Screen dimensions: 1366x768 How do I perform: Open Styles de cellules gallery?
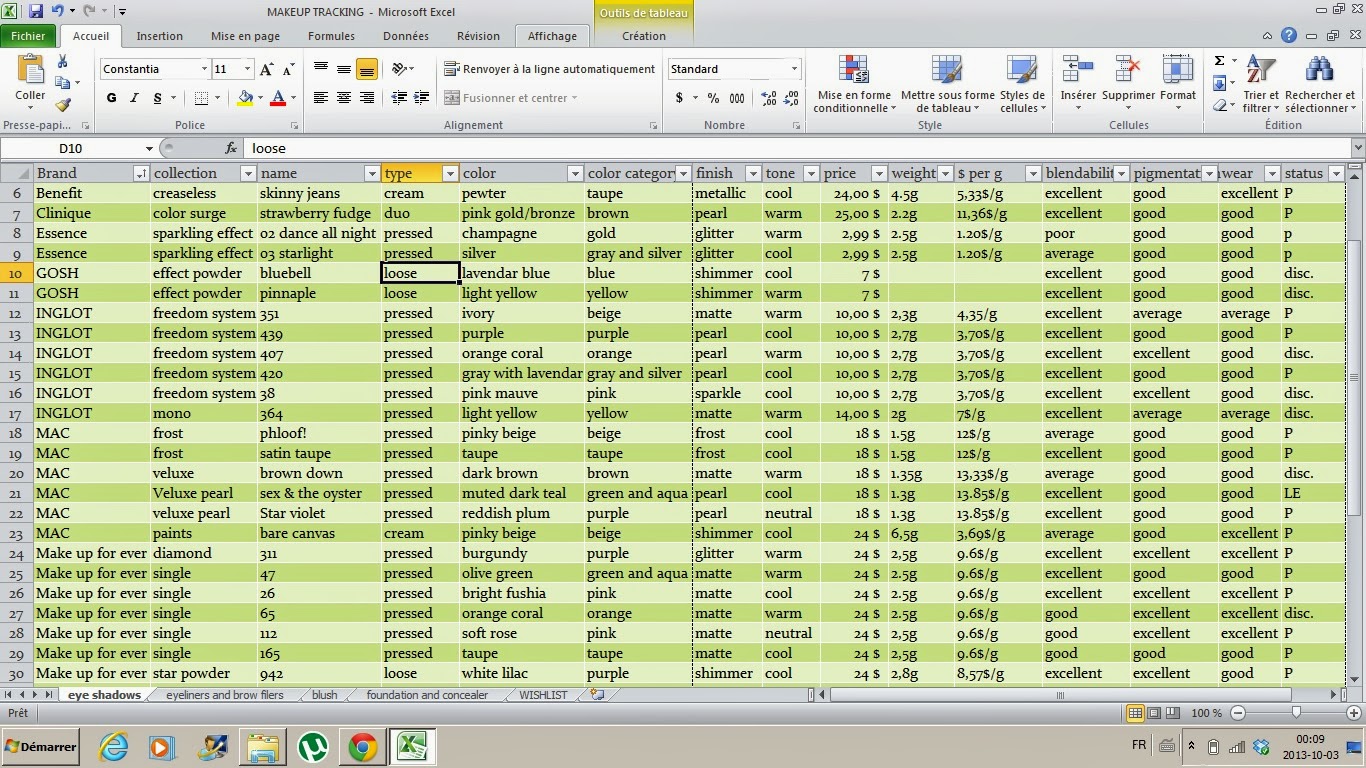(x=1022, y=84)
